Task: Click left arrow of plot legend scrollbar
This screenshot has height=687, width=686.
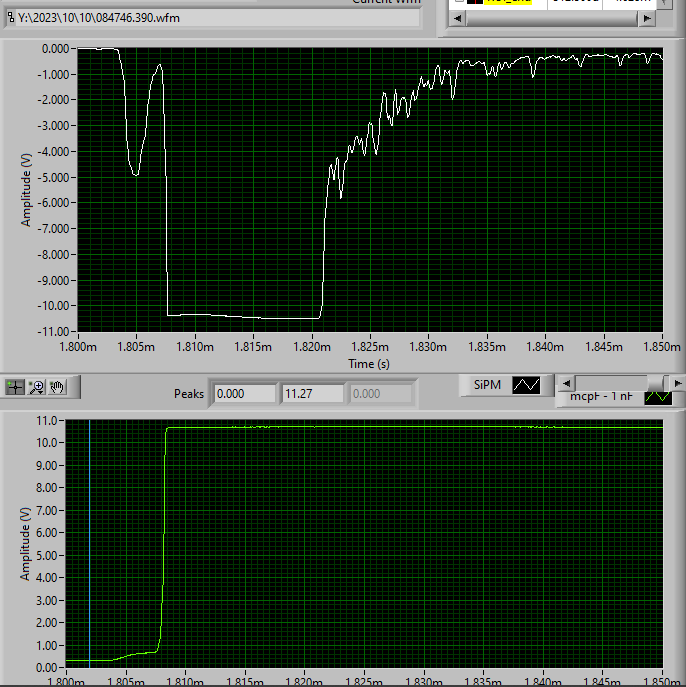Action: [566, 383]
